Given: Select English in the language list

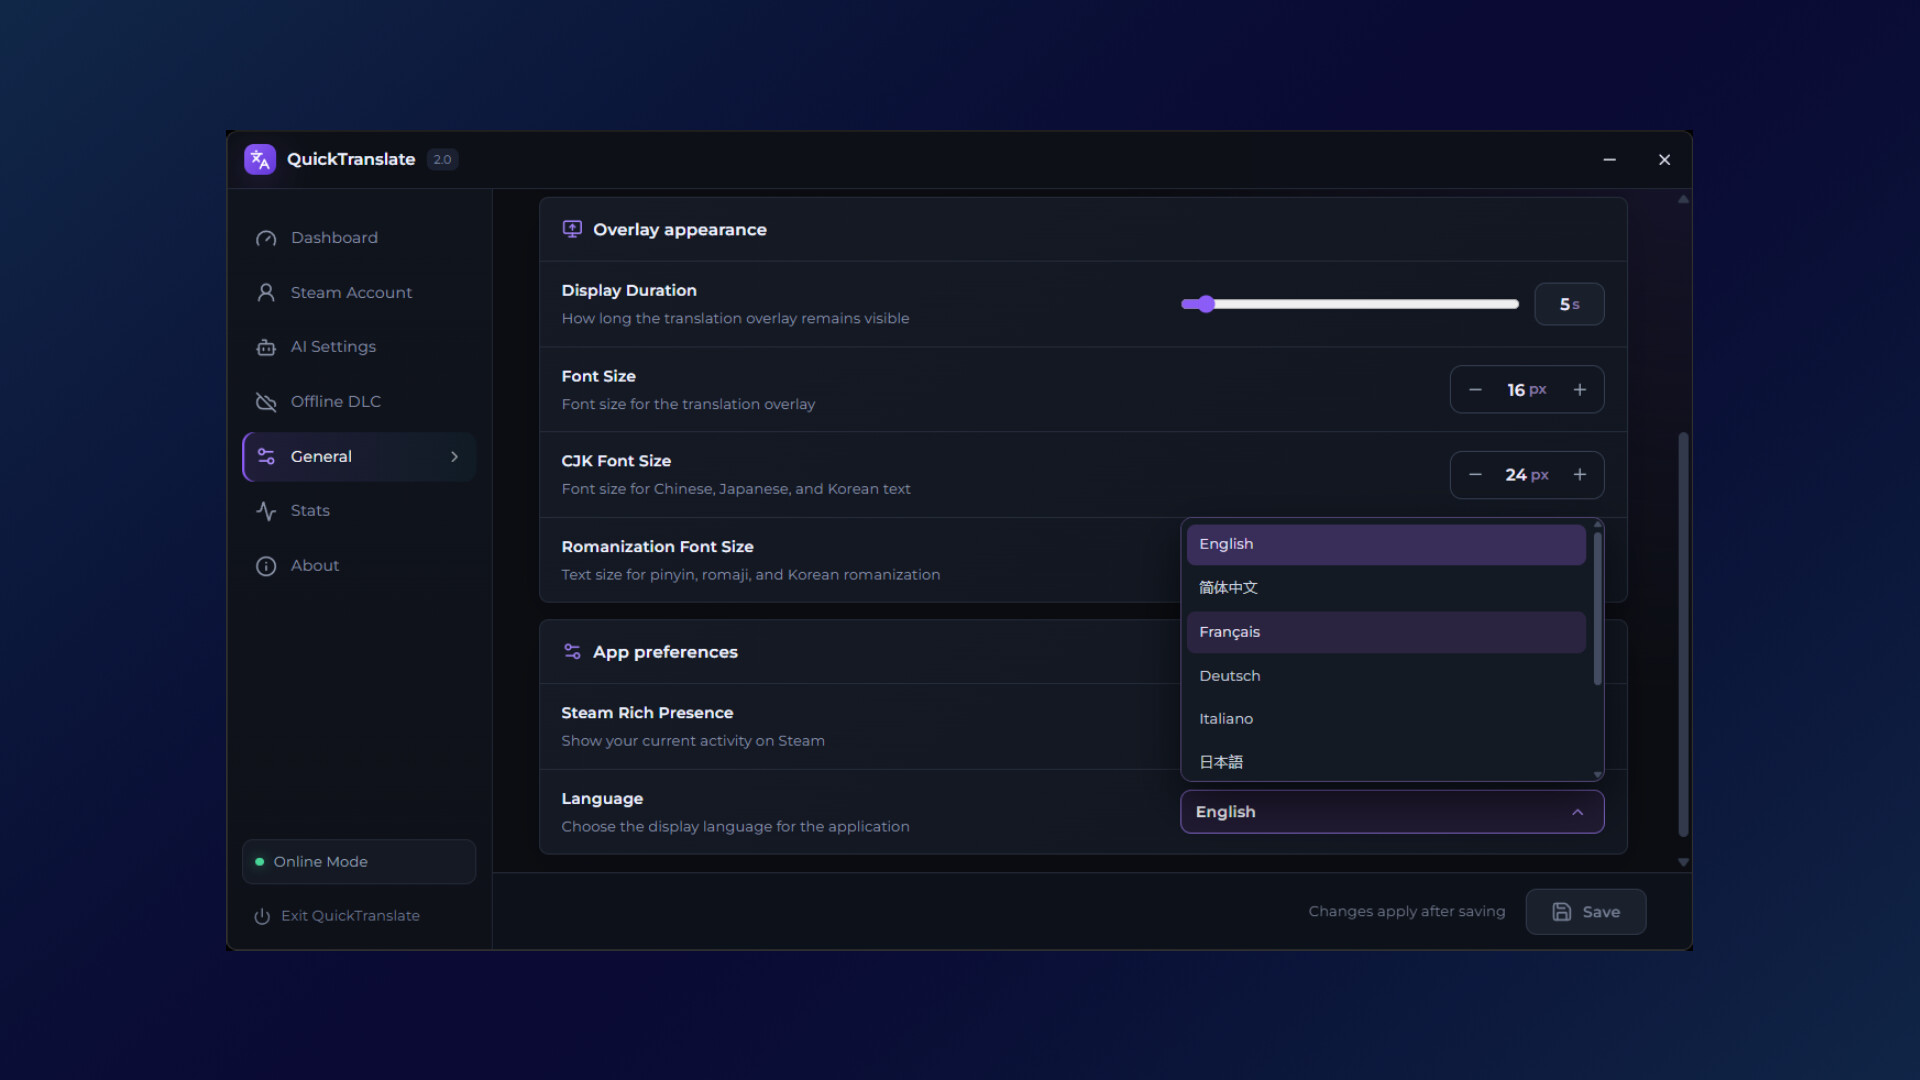Looking at the screenshot, I should (x=1386, y=544).
